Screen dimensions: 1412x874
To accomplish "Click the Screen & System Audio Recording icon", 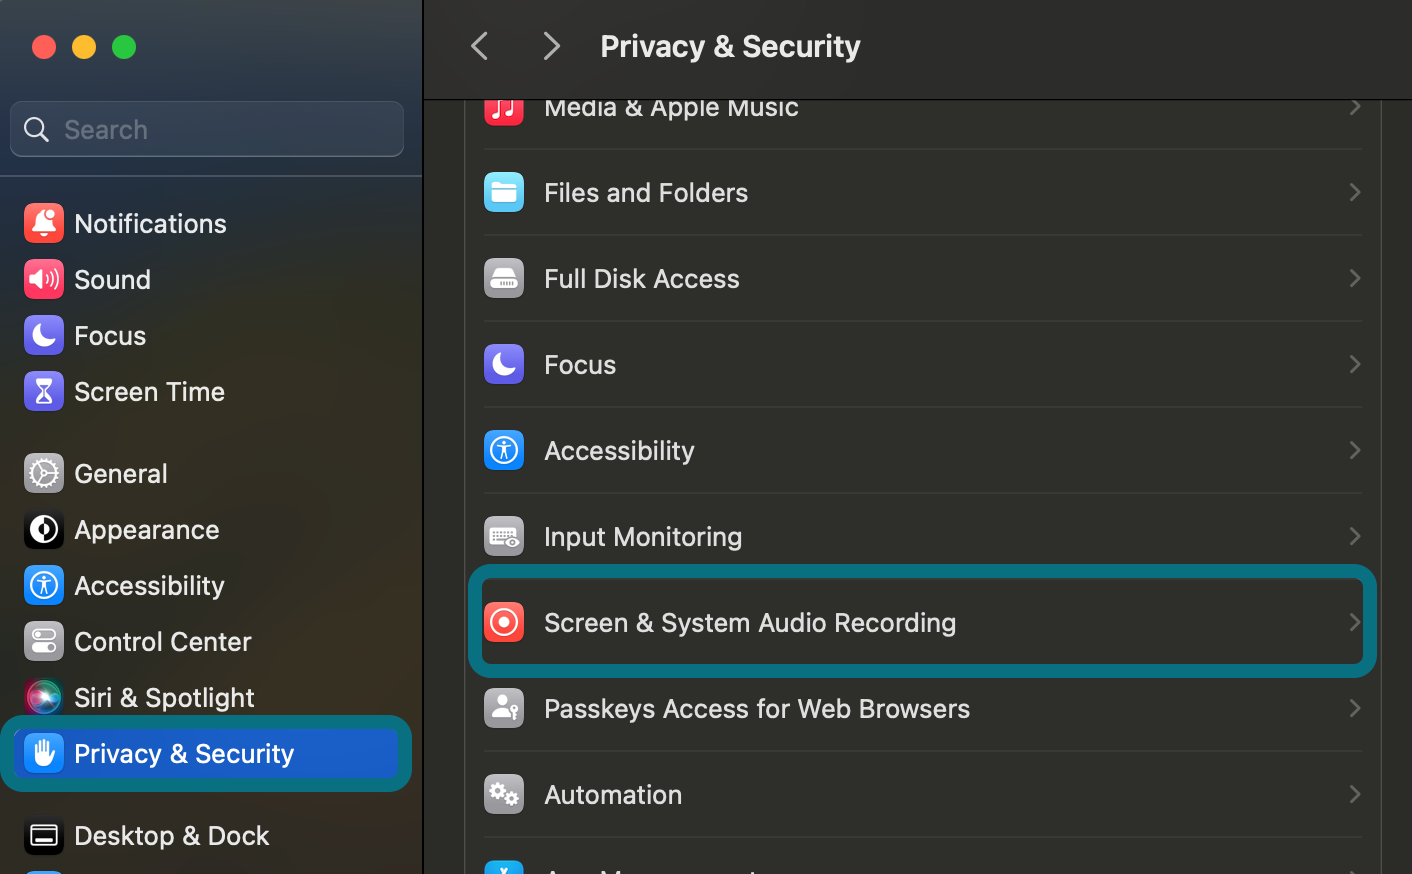I will 504,622.
